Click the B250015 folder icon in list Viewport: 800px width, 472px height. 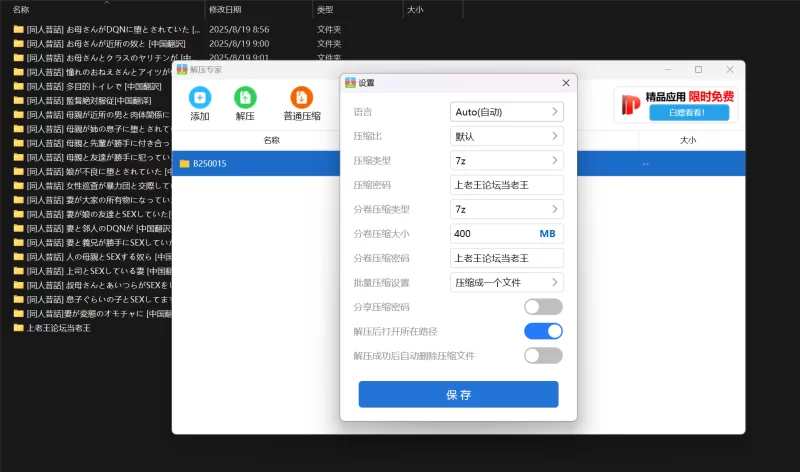(185, 164)
